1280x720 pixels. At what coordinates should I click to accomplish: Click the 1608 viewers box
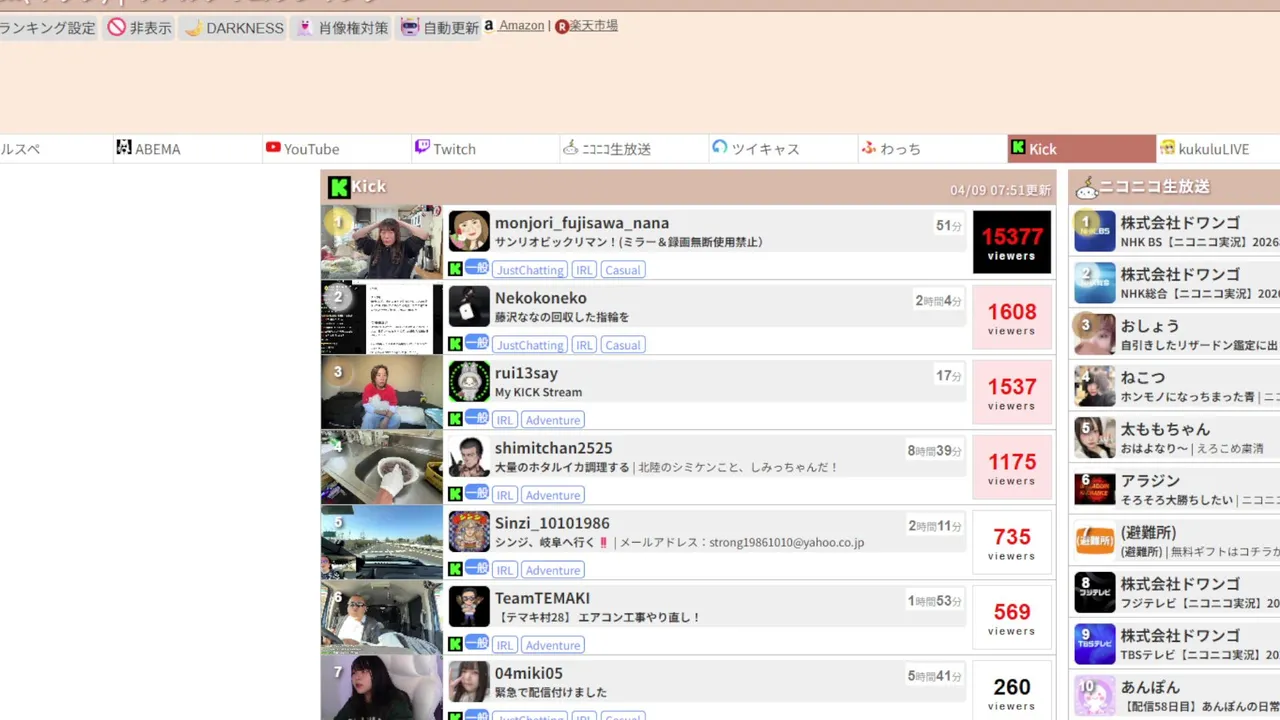[1012, 317]
